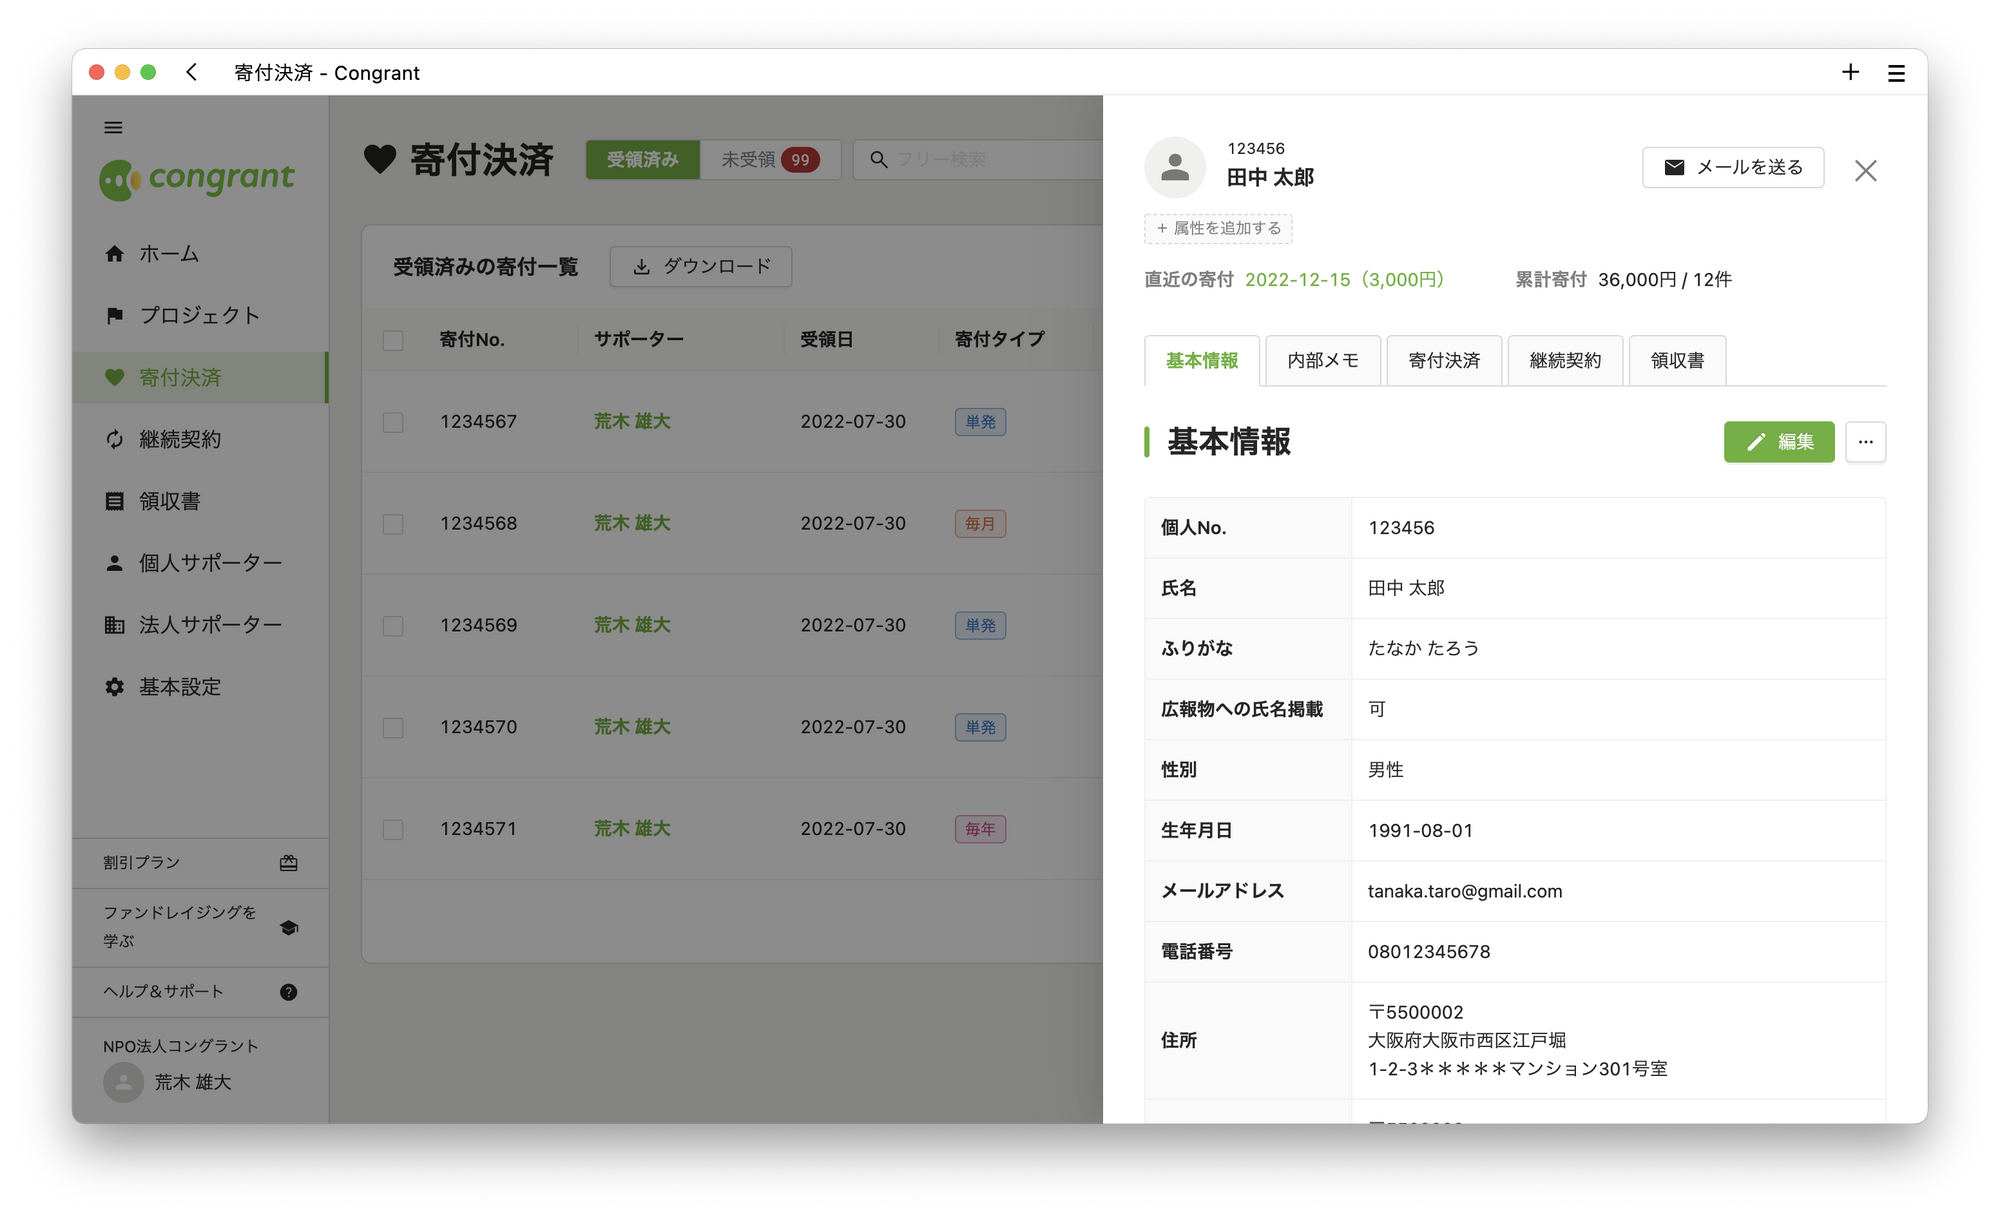
Task: Click the 寄付No. column header
Action: pos(472,340)
